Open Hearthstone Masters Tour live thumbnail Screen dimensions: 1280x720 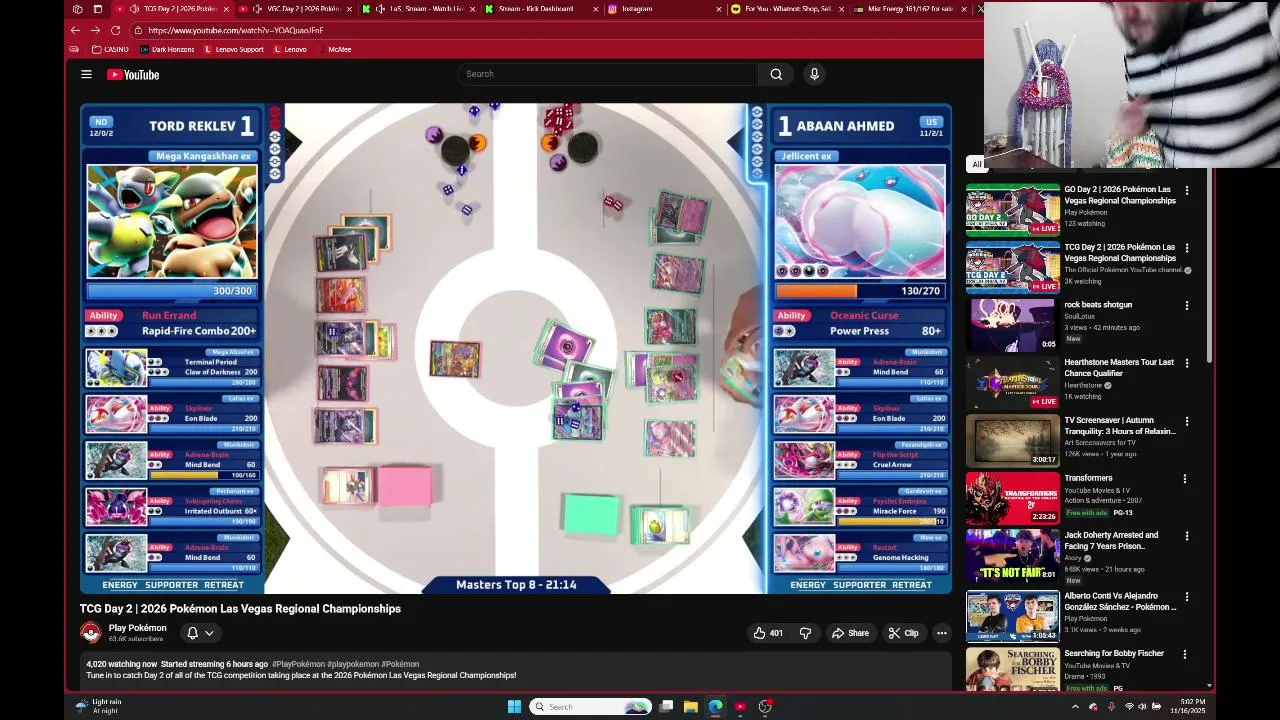(x=1012, y=382)
